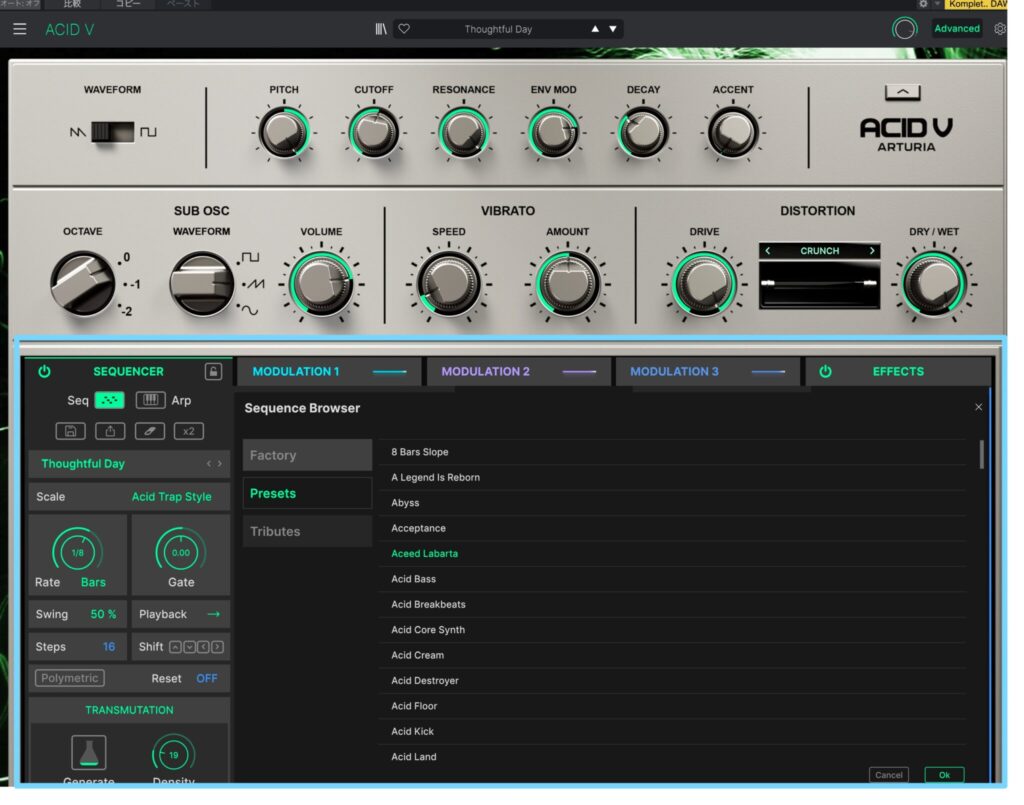The image size is (1024, 805).
Task: Open the Modulation 2 tab
Action: 486,371
